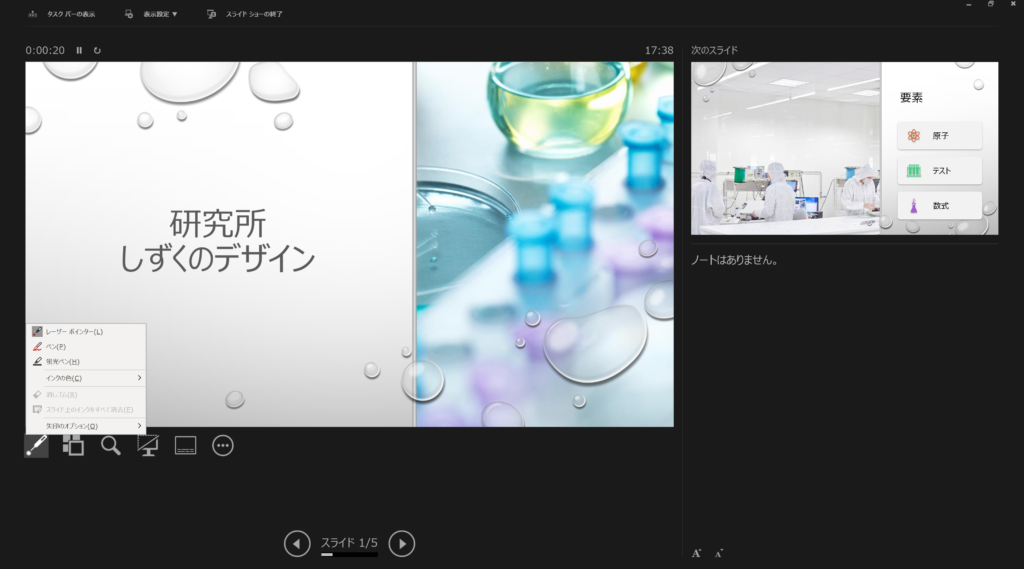This screenshot has width=1024, height=569.
Task: Pause the presentation timer
Action: click(x=79, y=50)
